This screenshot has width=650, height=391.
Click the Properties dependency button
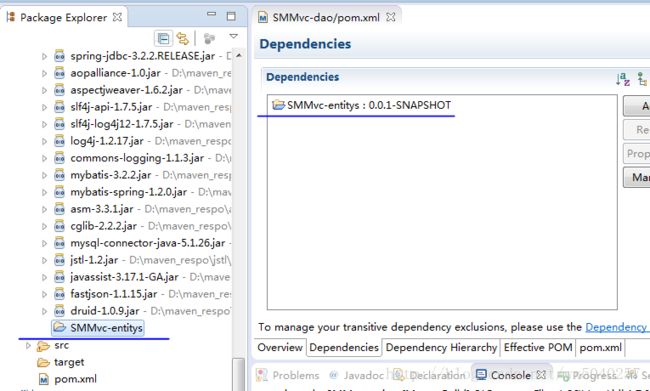637,154
